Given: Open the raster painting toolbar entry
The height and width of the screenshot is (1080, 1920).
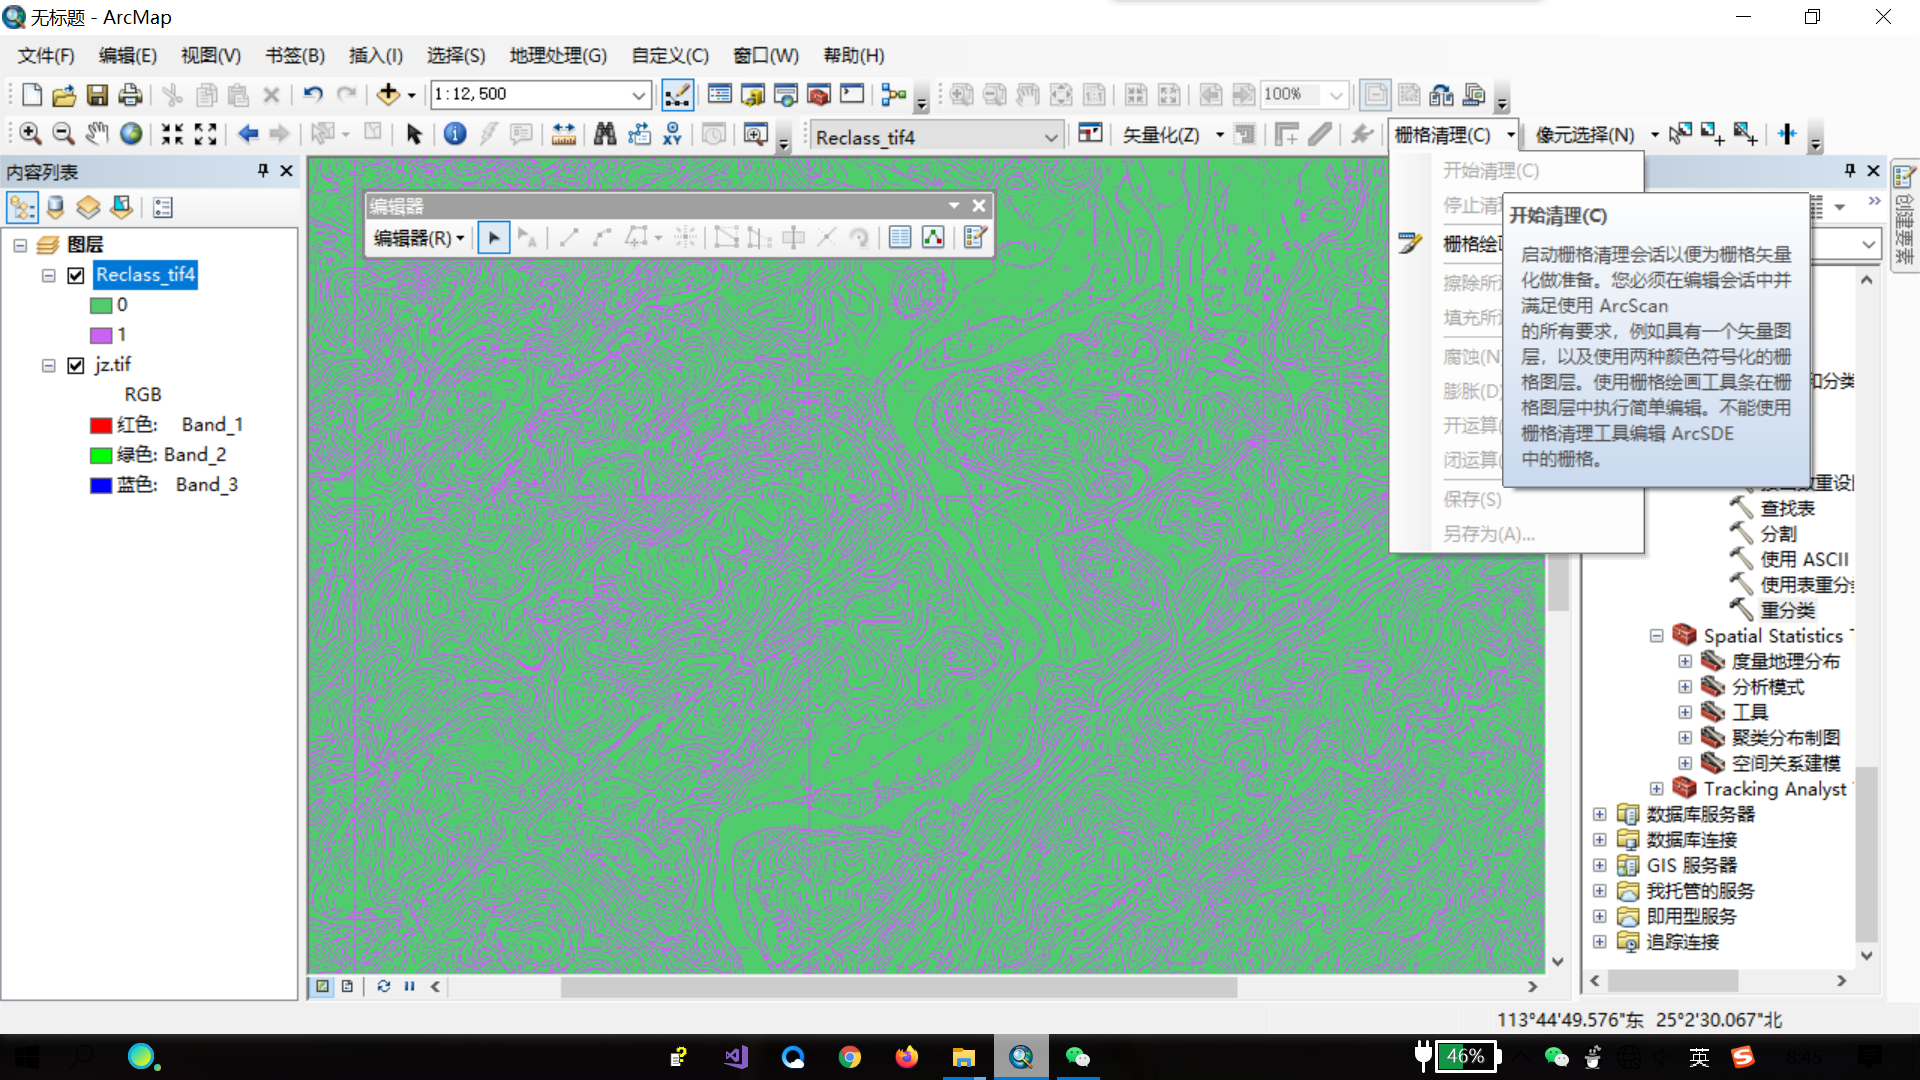Looking at the screenshot, I should [x=1472, y=244].
